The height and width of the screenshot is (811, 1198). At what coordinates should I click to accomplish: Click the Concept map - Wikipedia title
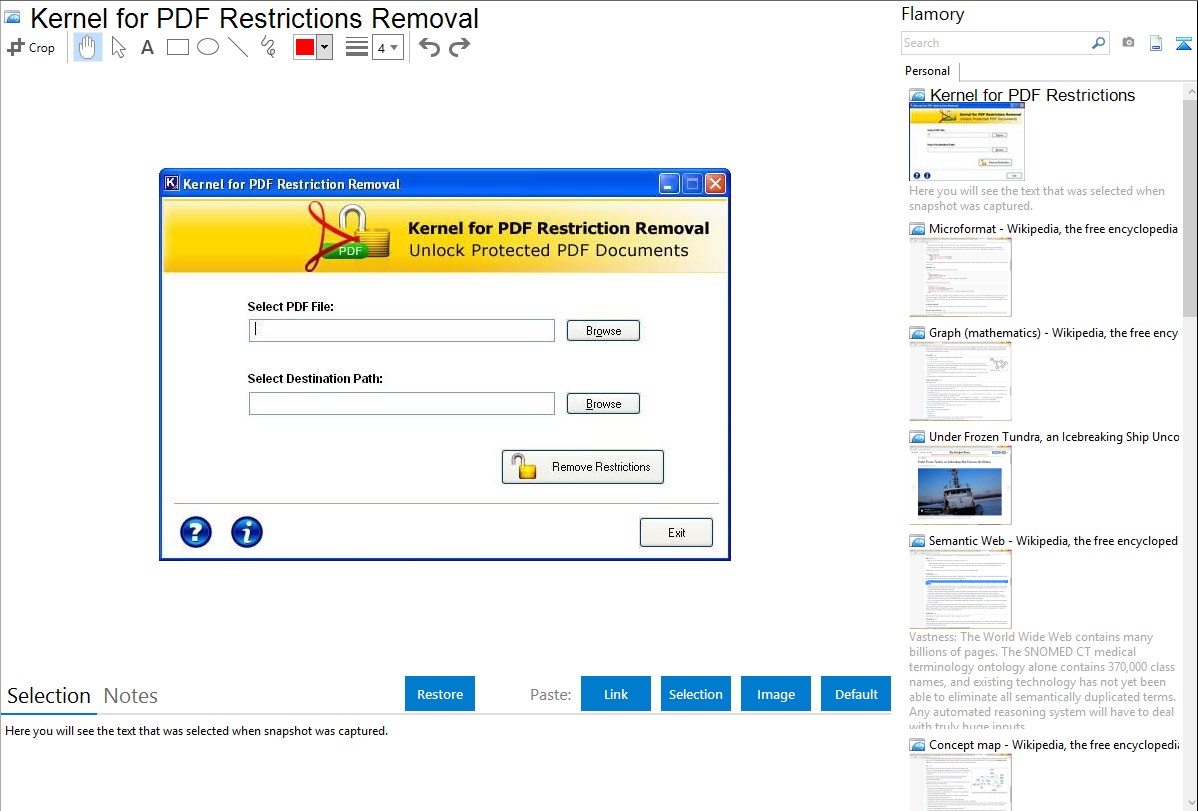(1053, 744)
